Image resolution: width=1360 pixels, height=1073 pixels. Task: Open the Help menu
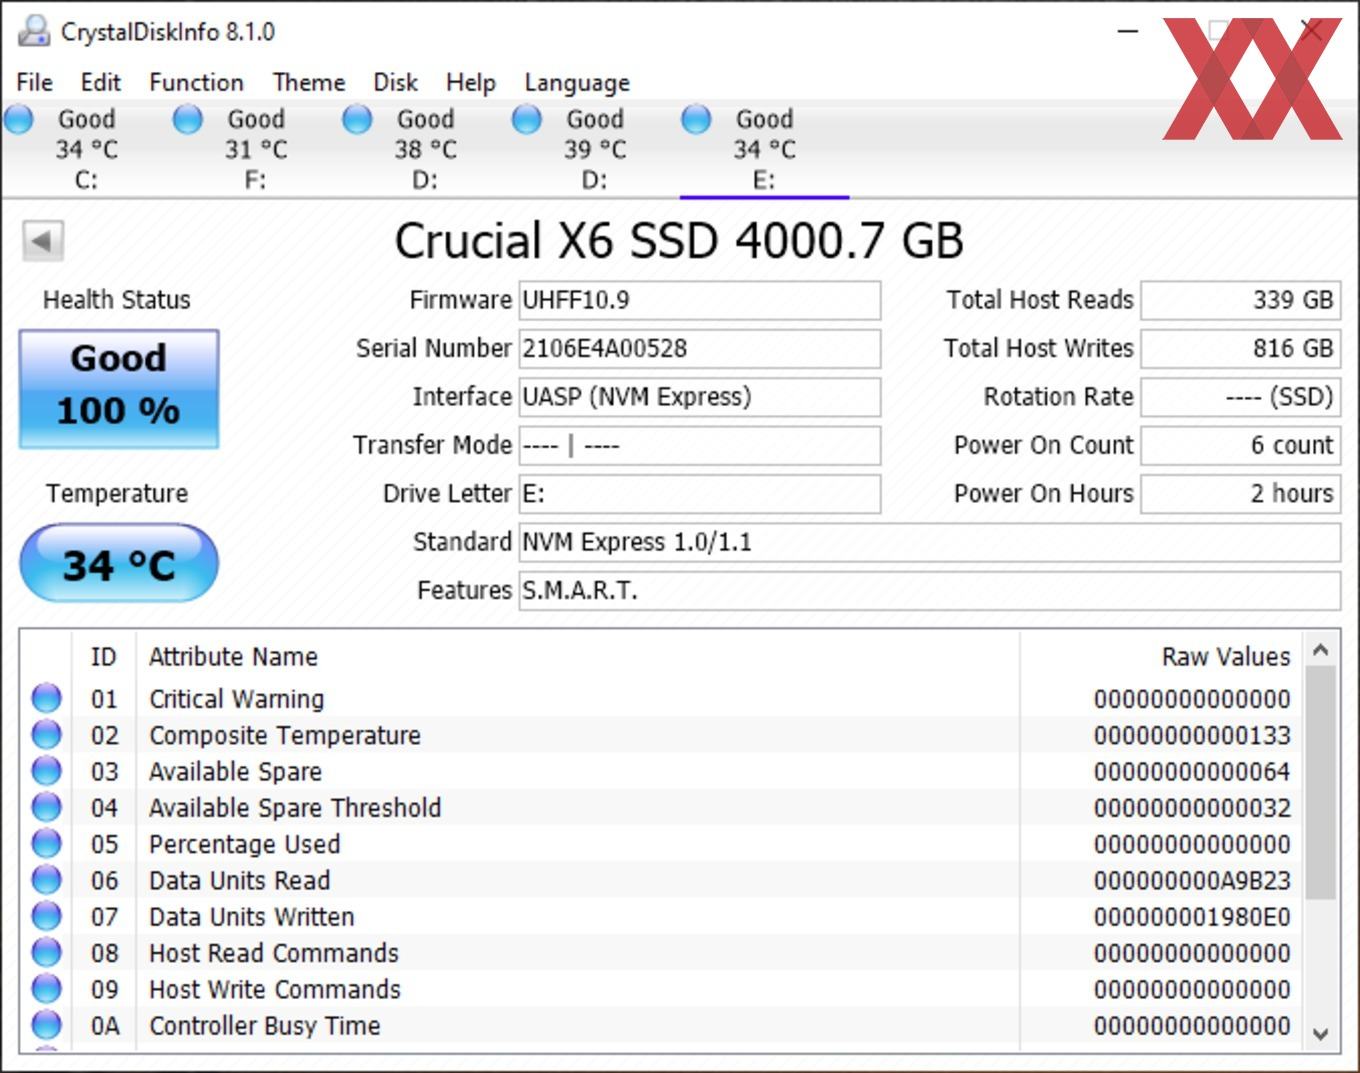click(470, 82)
